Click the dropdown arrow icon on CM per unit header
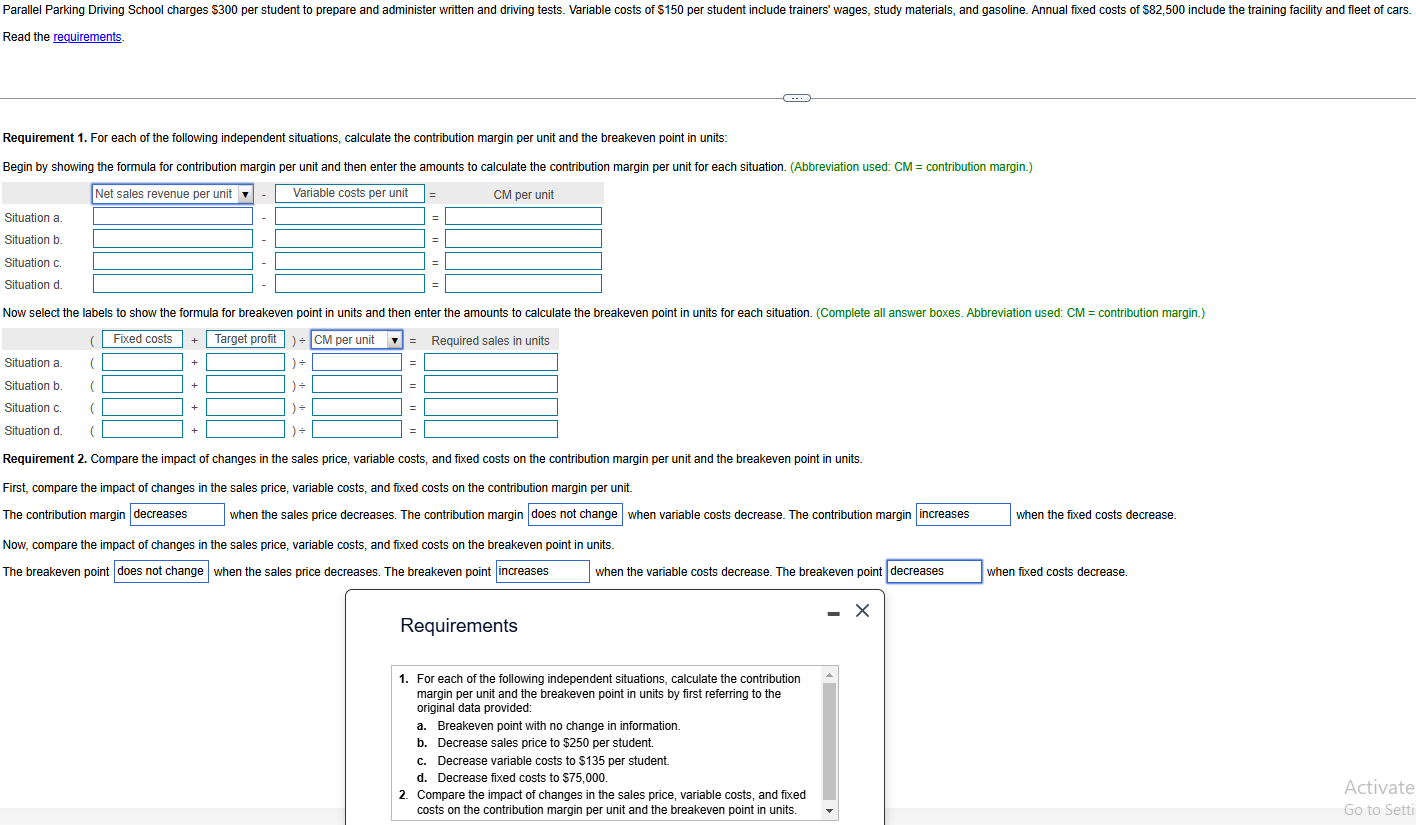The image size is (1416, 825). 394,339
